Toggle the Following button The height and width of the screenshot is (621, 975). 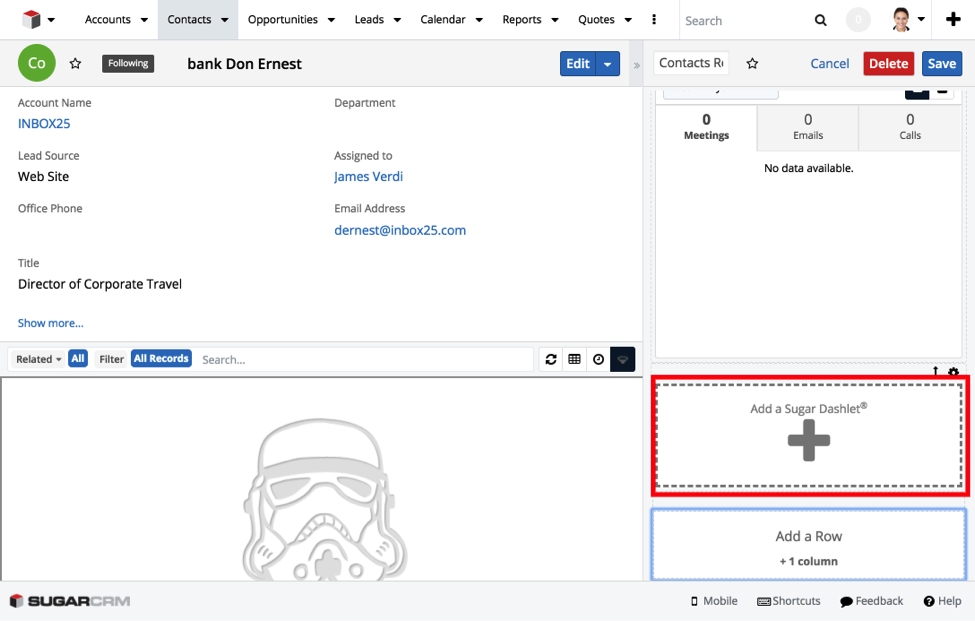click(128, 63)
